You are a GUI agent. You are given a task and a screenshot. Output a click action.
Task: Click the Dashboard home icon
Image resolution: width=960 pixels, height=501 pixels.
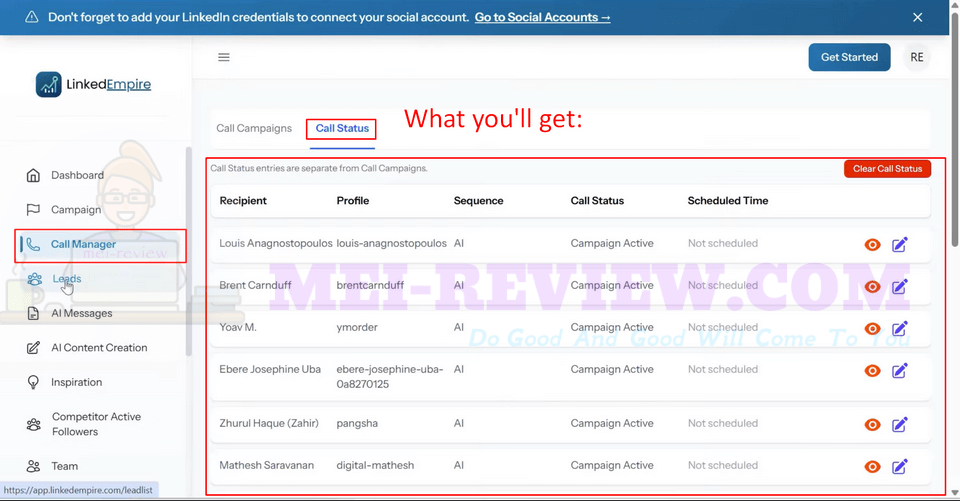click(33, 175)
